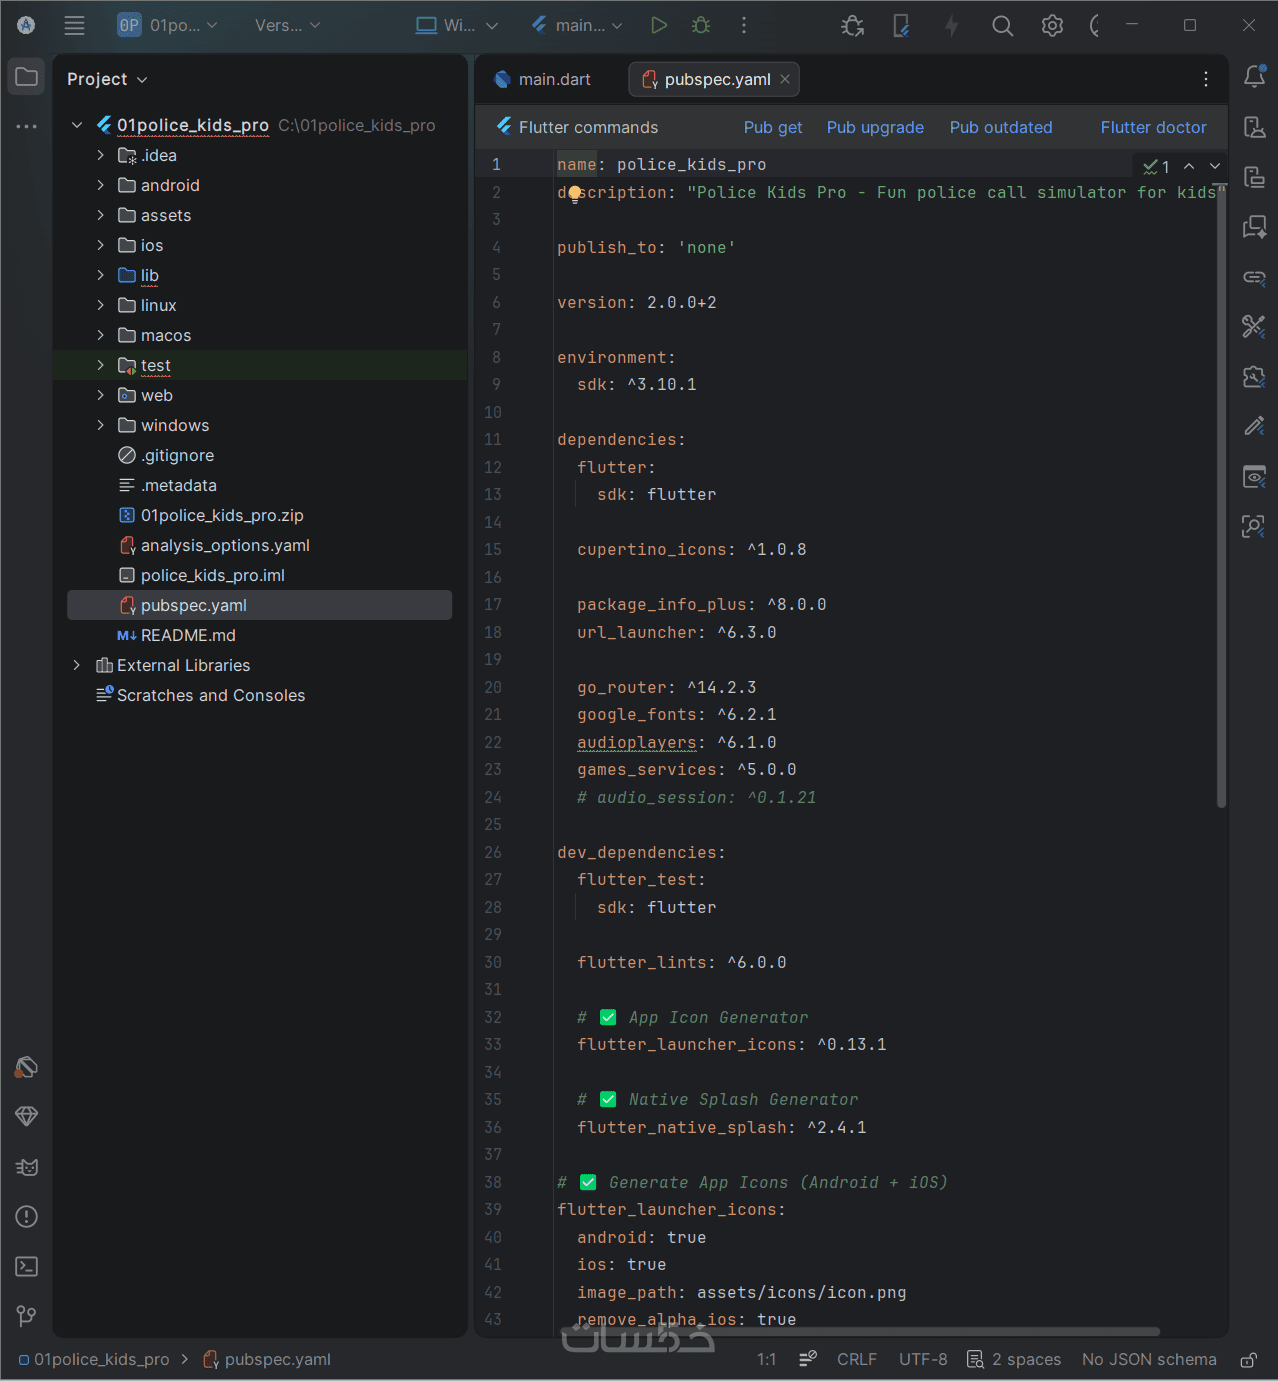The height and width of the screenshot is (1381, 1278).
Task: Open the Terminal tool window
Action: [x=27, y=1266]
